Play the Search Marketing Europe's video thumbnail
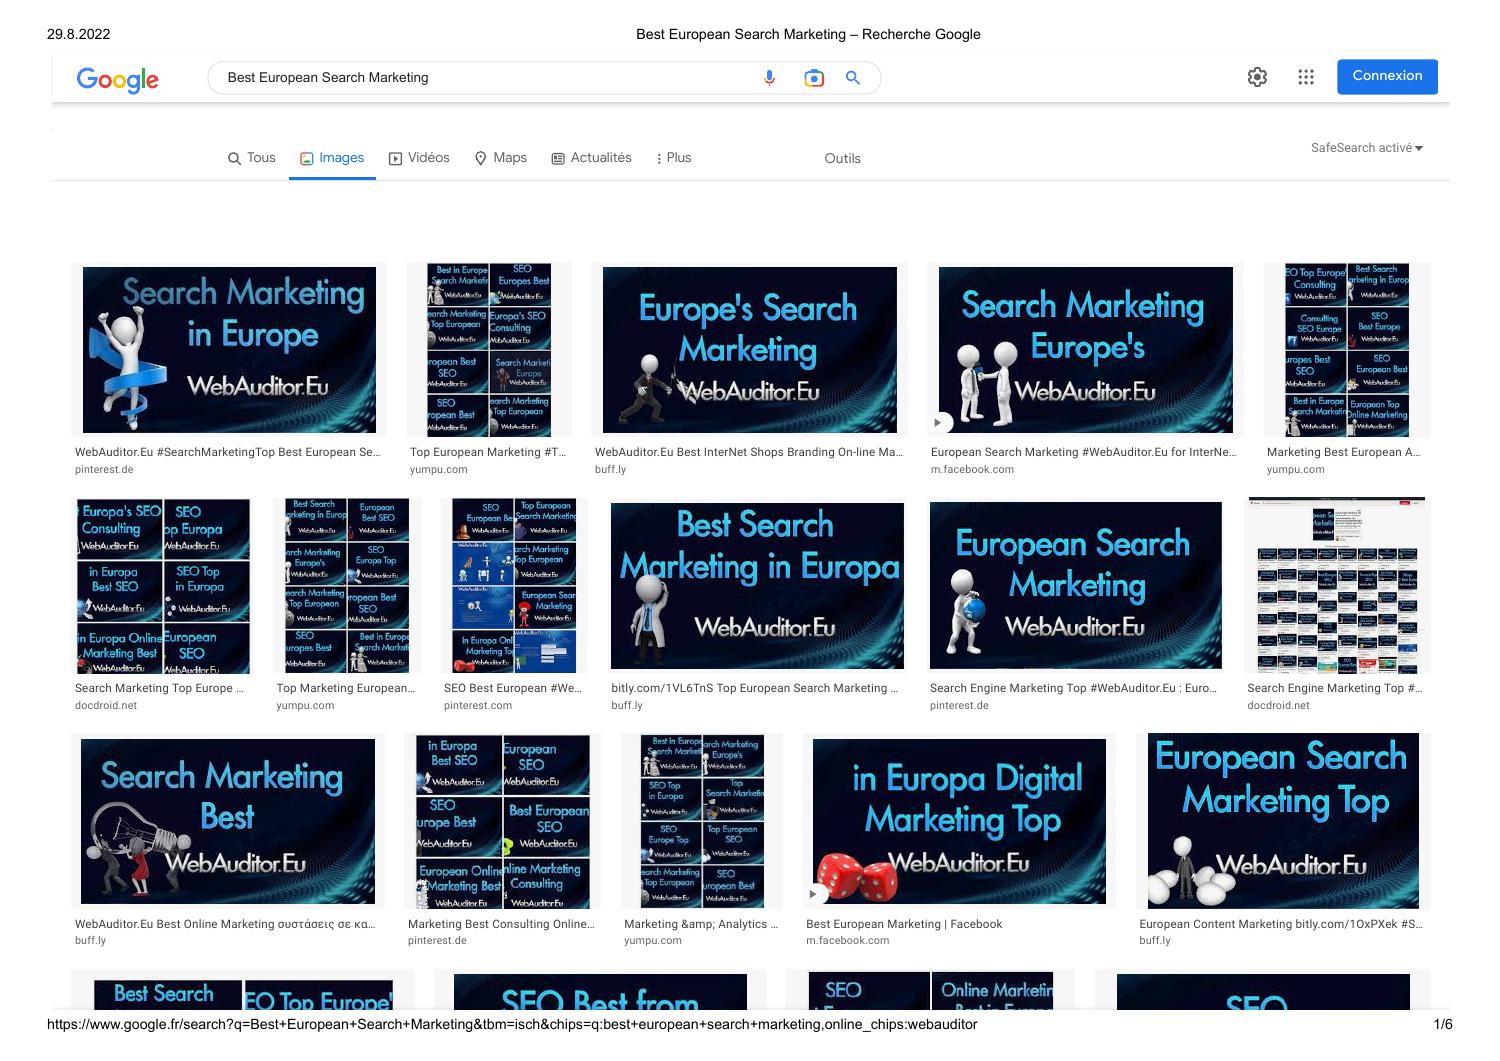This screenshot has height=1061, width=1500. [938, 423]
